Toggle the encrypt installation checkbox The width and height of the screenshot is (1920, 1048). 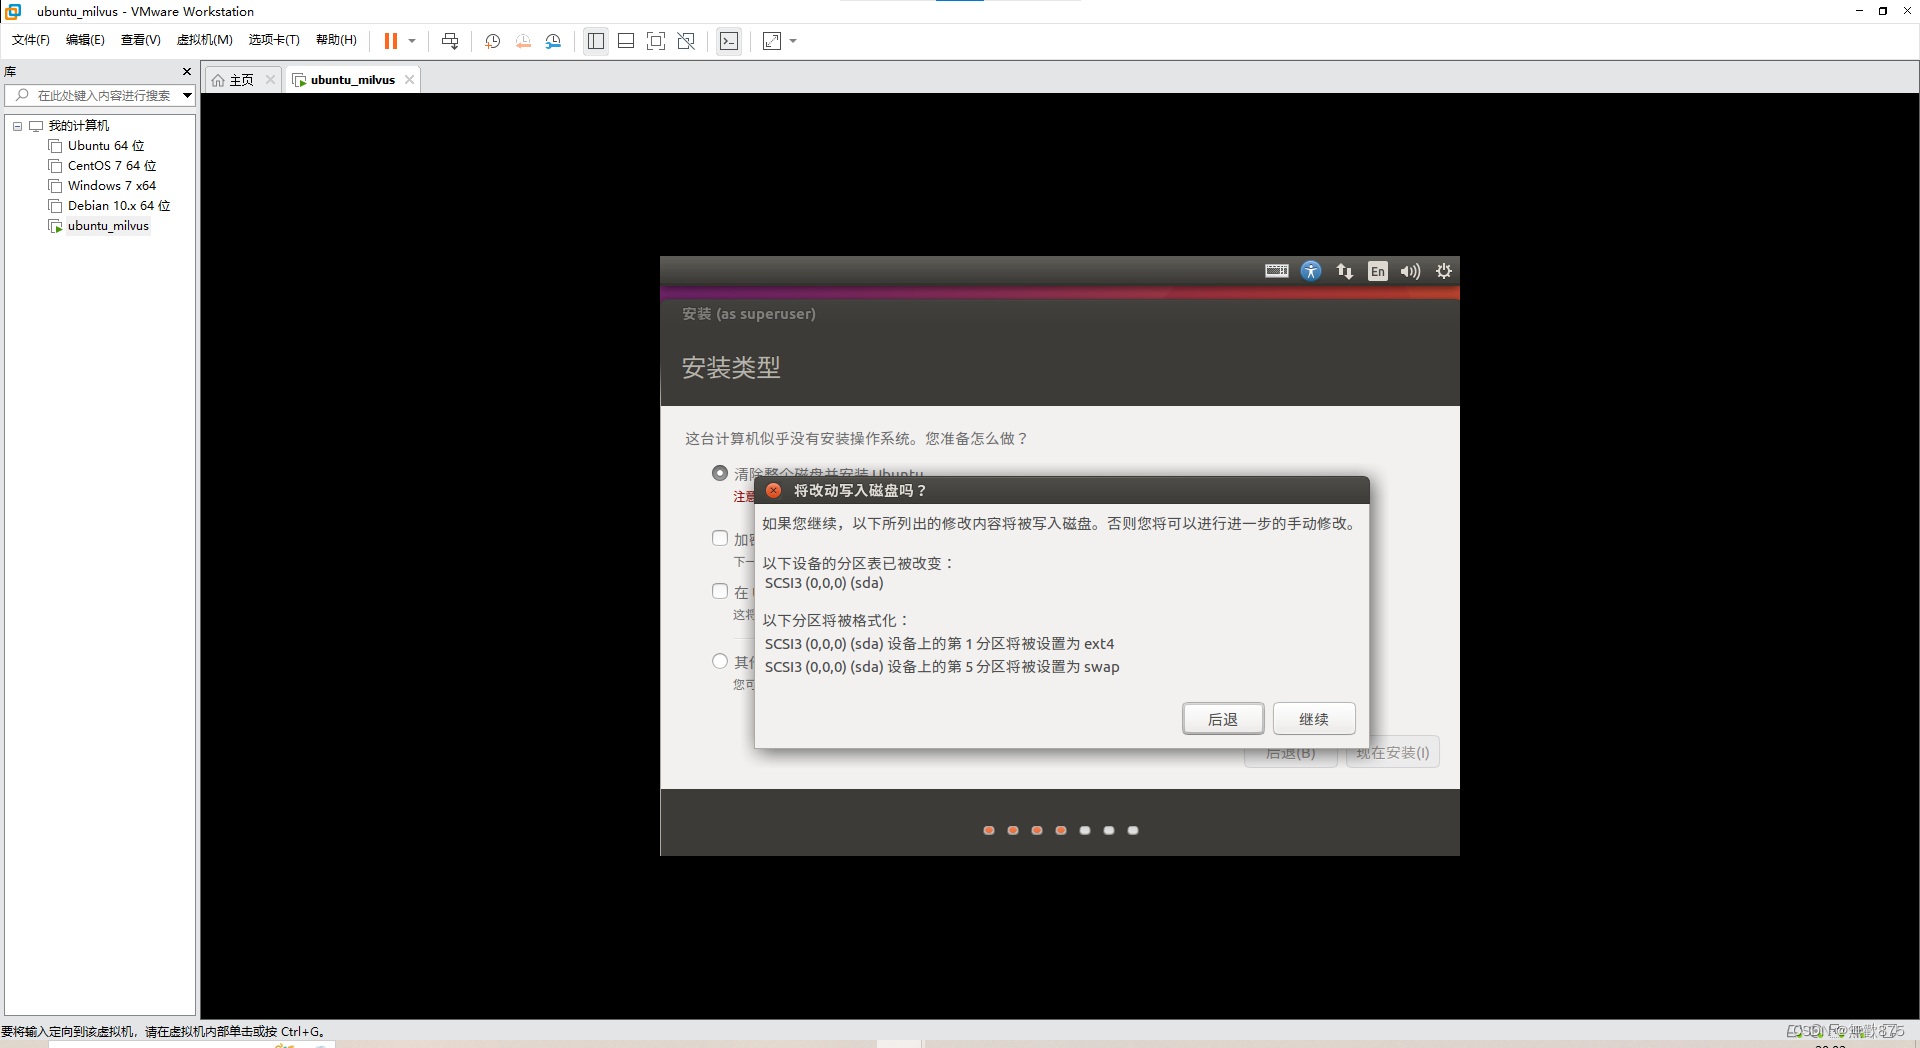720,538
